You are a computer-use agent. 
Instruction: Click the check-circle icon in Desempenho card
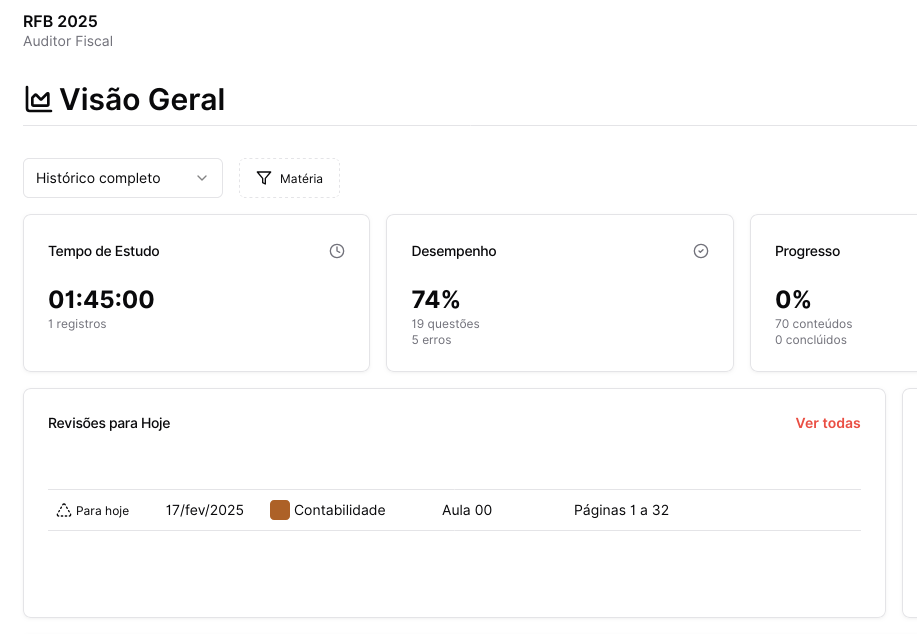click(x=701, y=251)
